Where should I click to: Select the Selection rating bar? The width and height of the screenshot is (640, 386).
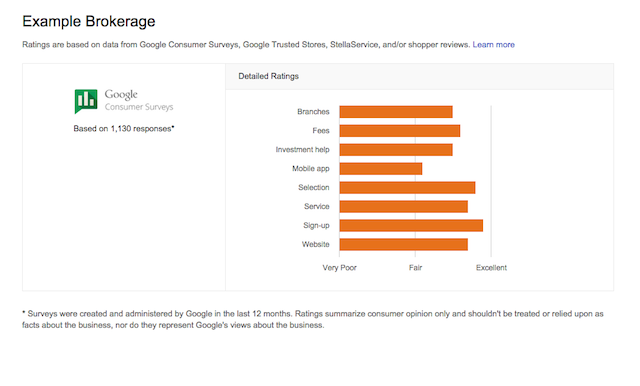(x=407, y=188)
